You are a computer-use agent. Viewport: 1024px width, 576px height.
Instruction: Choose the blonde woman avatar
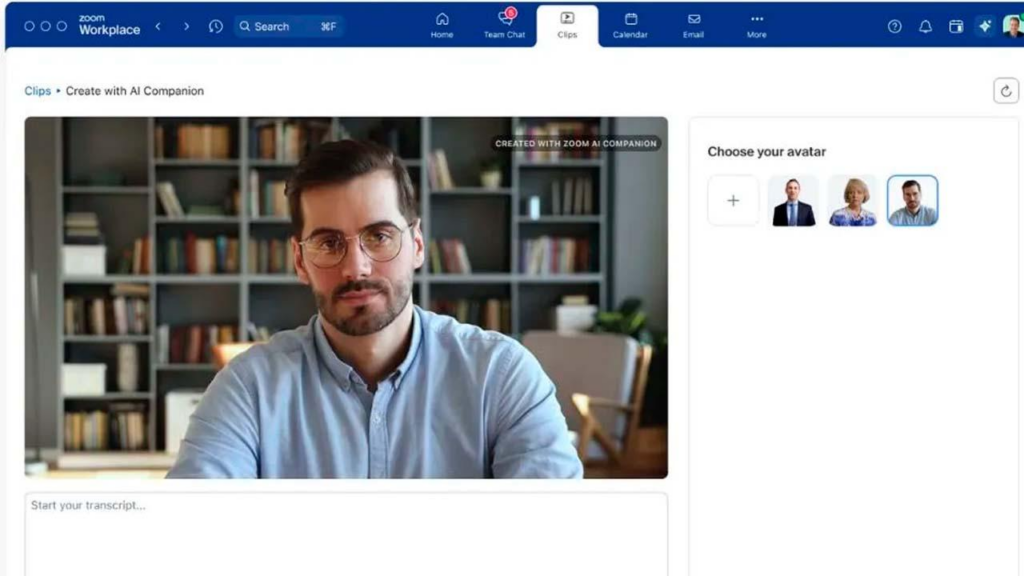(x=853, y=201)
